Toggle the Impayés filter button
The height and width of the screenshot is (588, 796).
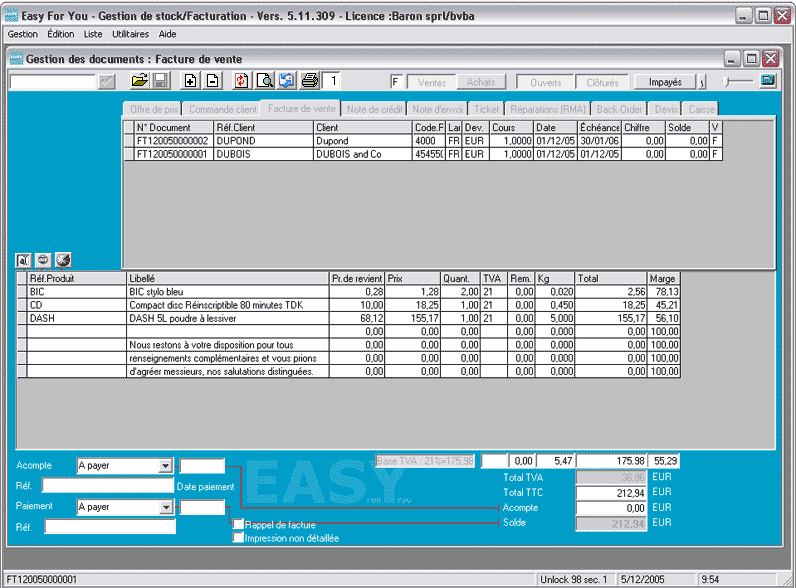tap(665, 82)
